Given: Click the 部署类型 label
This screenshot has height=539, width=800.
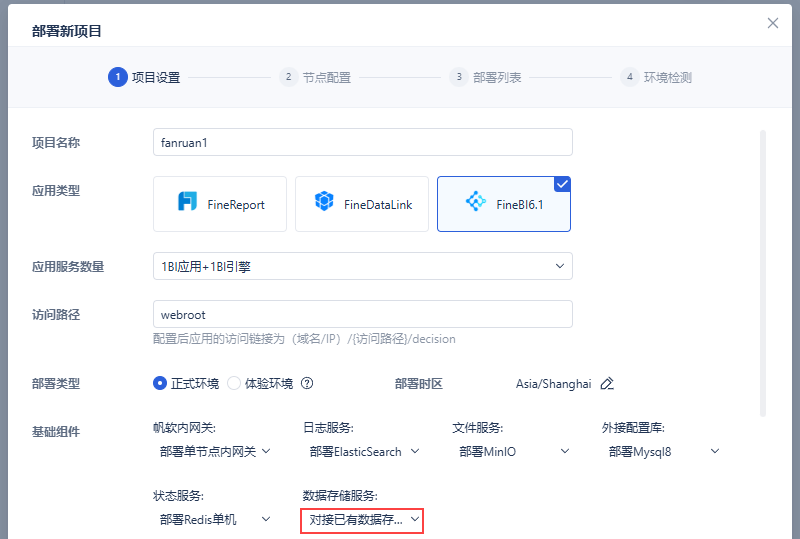Looking at the screenshot, I should (56, 384).
